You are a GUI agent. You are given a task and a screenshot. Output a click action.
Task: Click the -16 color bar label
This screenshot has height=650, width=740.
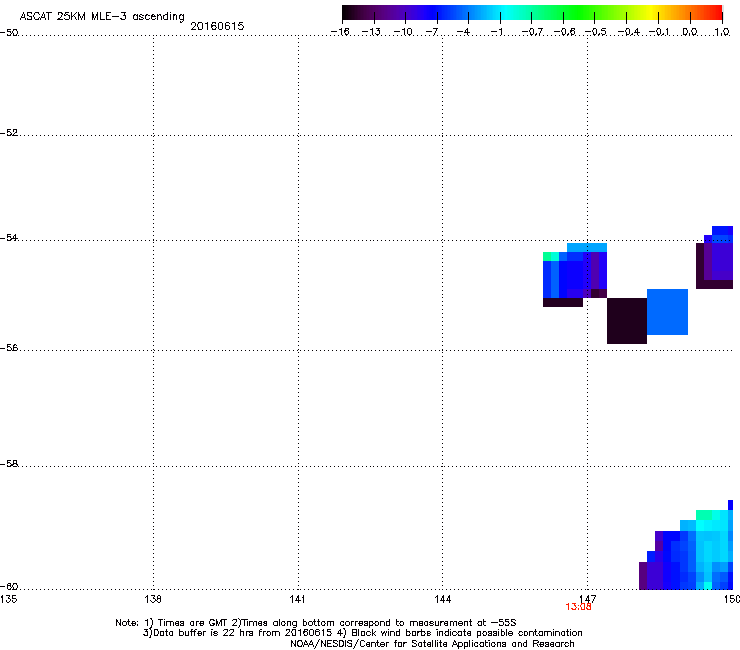[x=340, y=32]
